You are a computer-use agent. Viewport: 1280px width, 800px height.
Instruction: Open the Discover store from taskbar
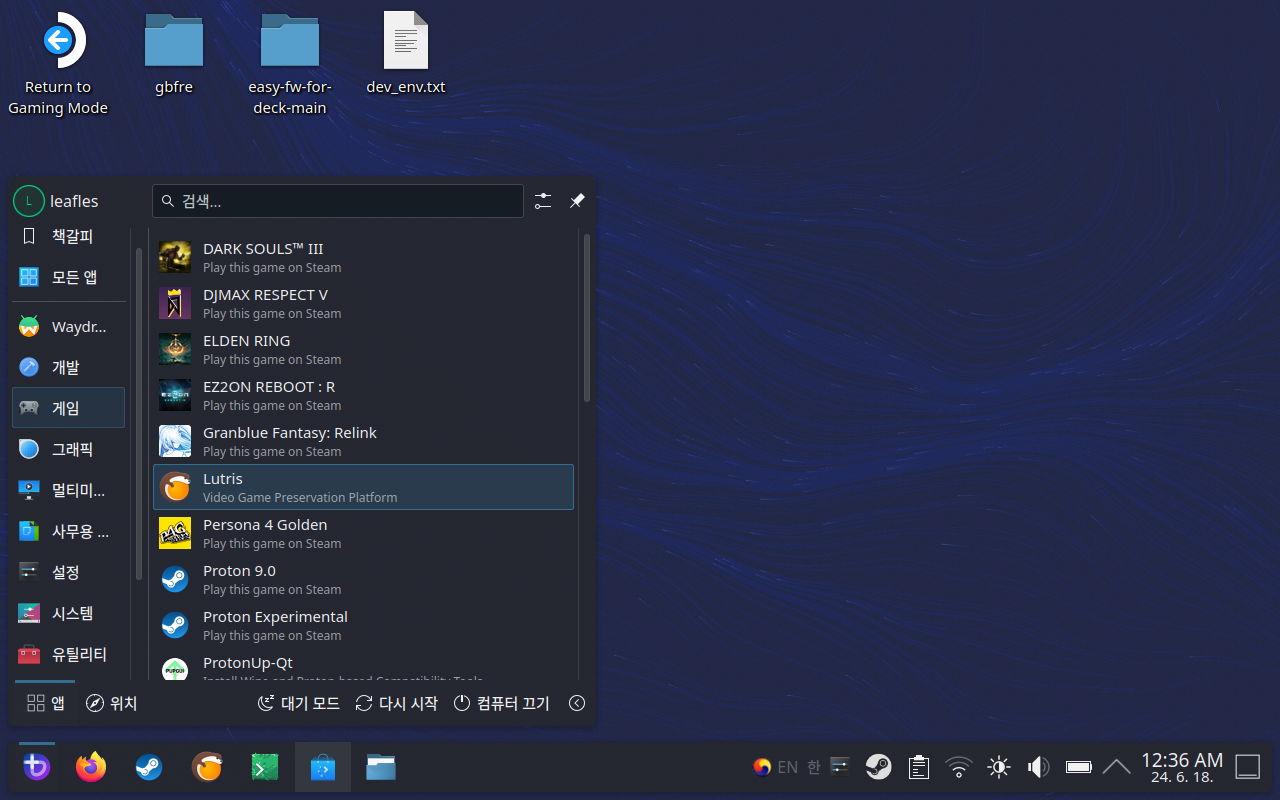click(323, 767)
